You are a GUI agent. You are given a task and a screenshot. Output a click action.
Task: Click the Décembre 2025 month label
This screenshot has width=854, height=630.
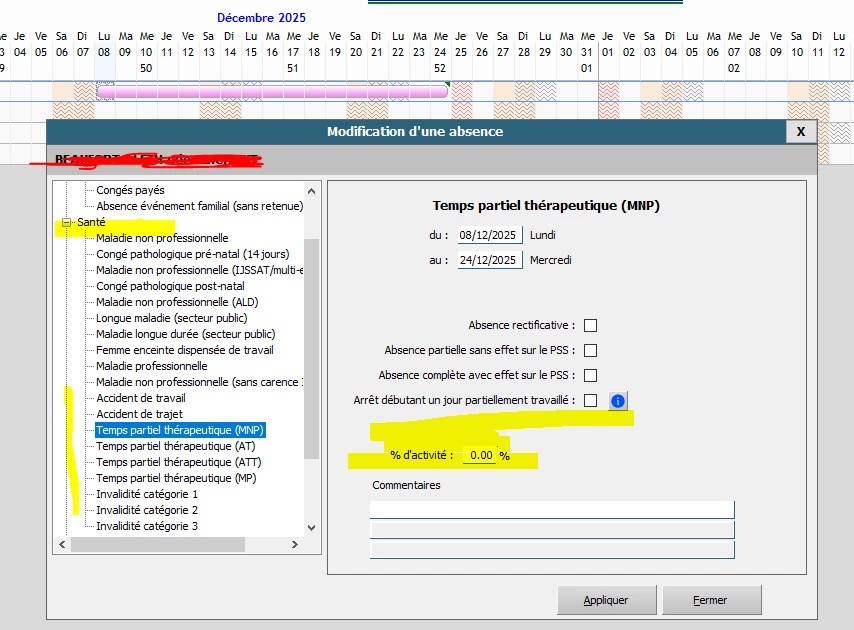pyautogui.click(x=261, y=18)
